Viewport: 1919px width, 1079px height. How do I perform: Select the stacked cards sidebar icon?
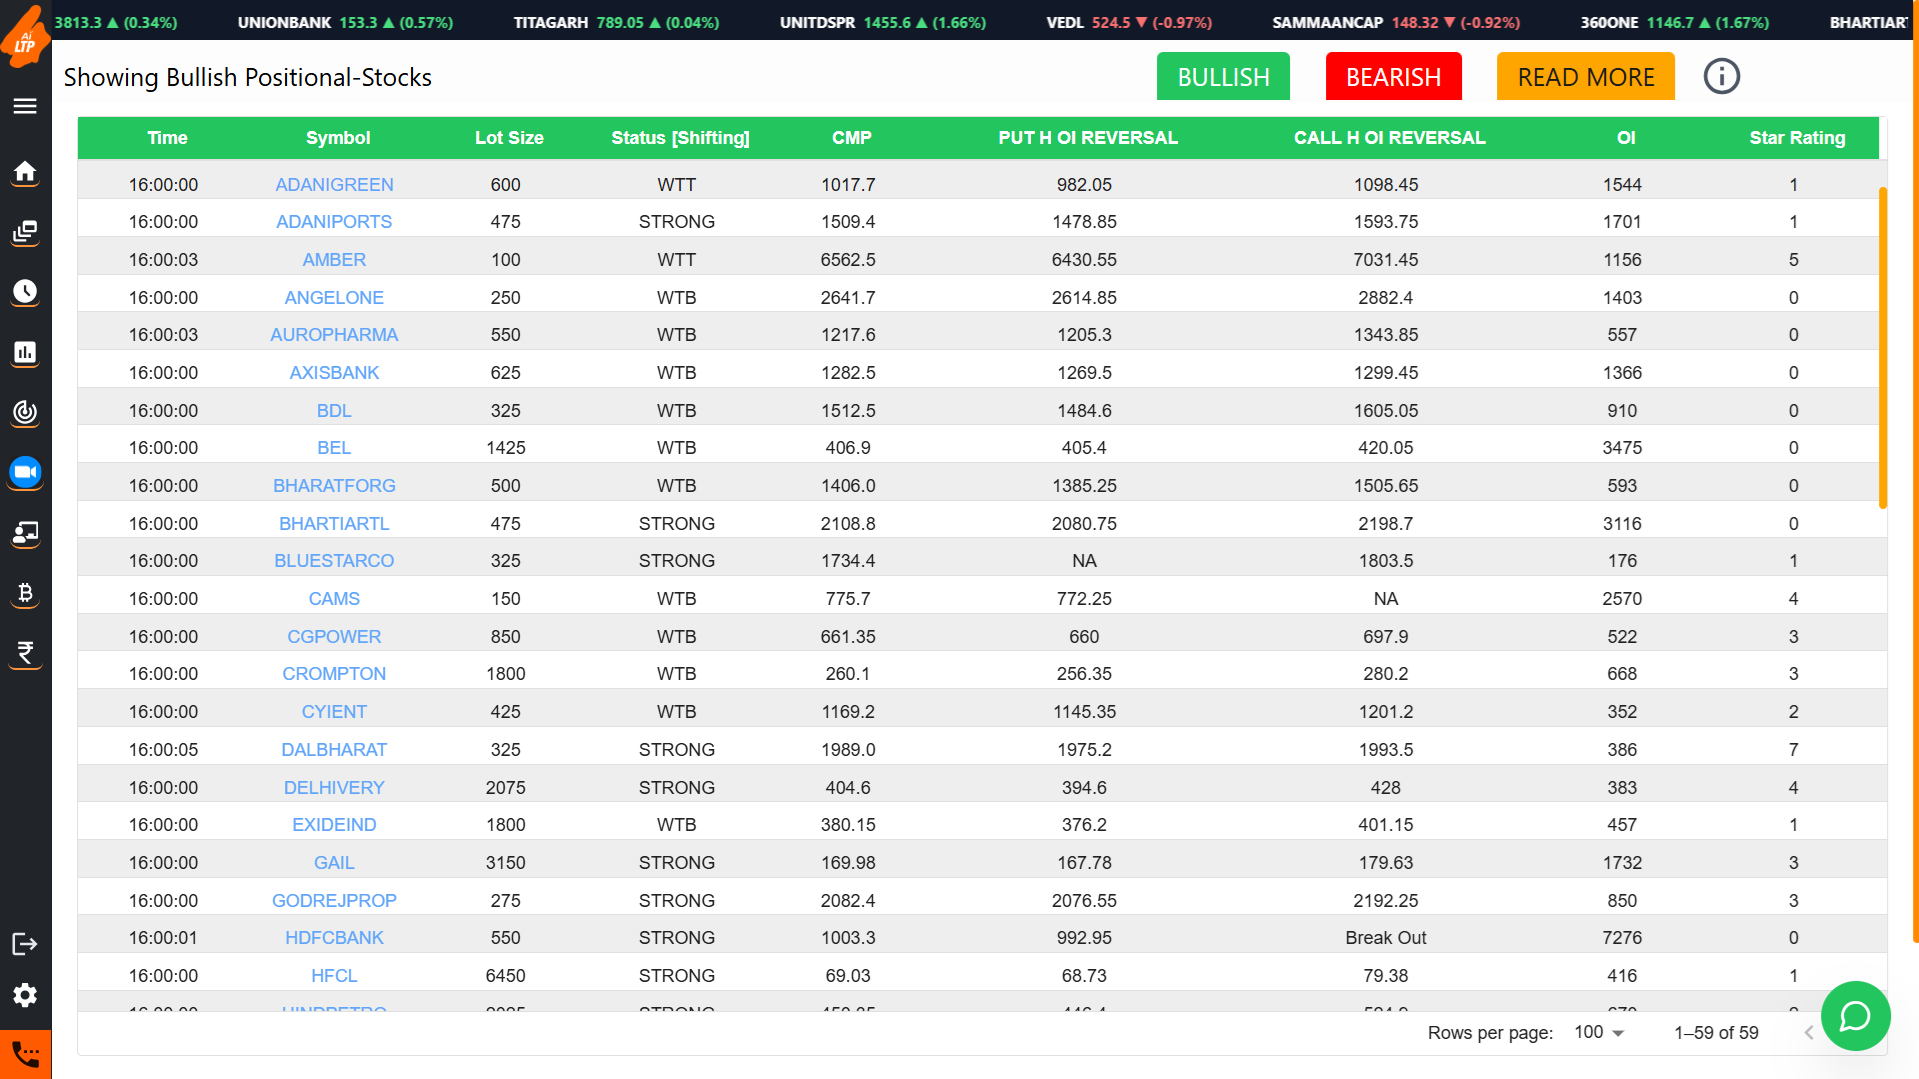tap(25, 232)
